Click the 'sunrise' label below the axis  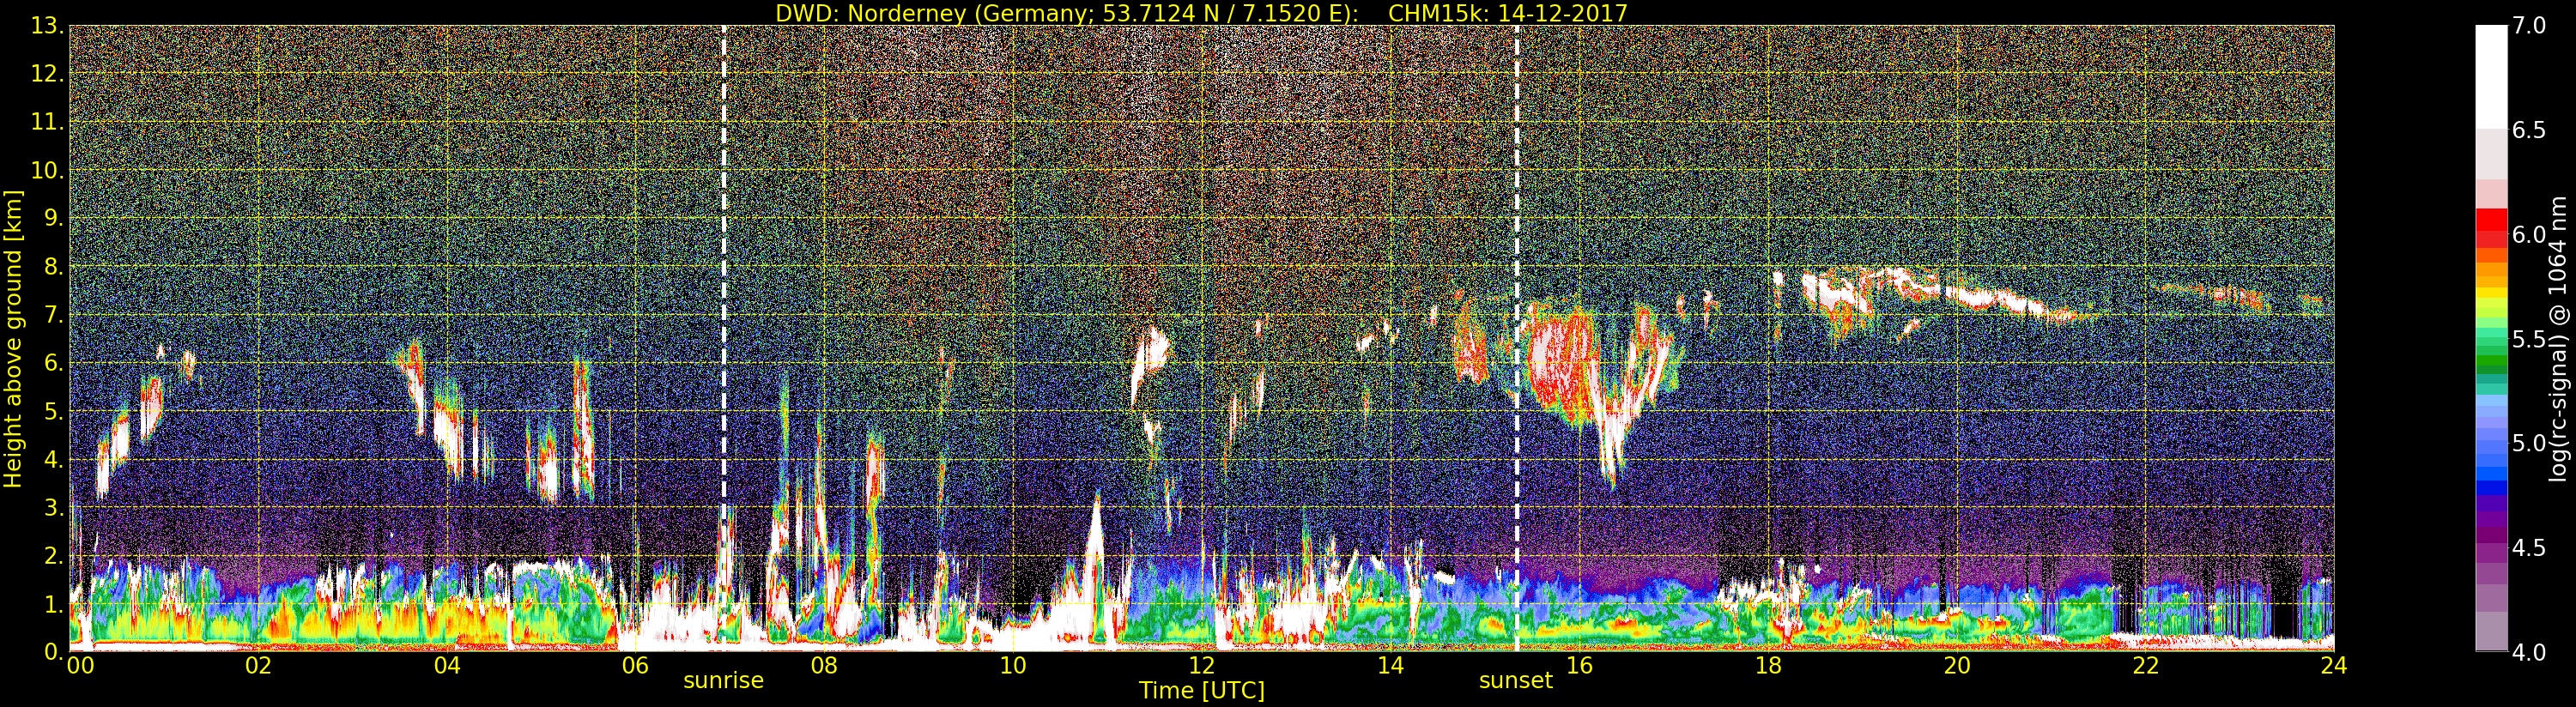pos(723,681)
